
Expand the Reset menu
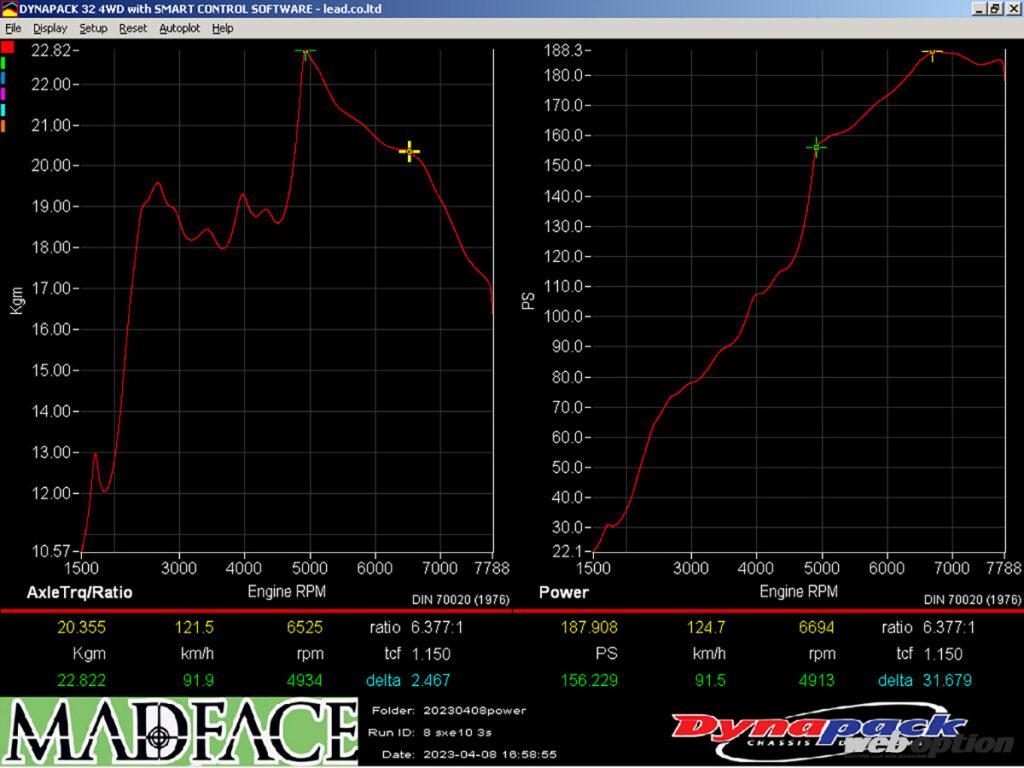pyautogui.click(x=133, y=28)
